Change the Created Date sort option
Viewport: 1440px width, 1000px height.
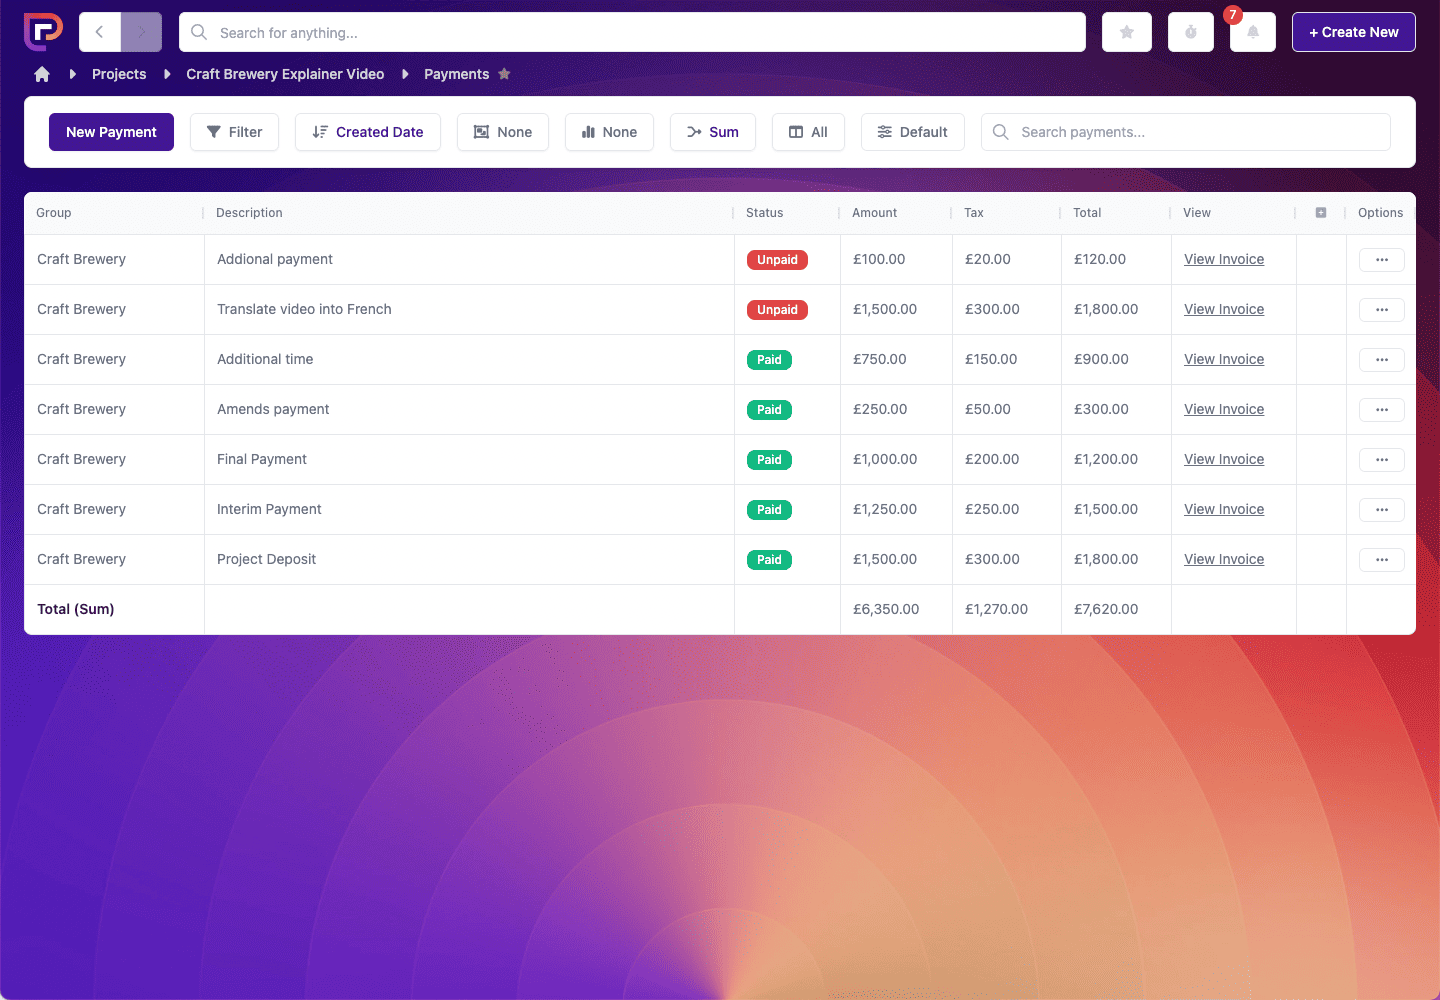[368, 132]
